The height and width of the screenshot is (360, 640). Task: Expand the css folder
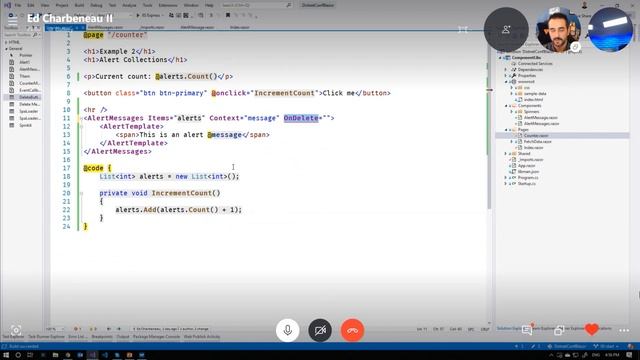(x=511, y=88)
